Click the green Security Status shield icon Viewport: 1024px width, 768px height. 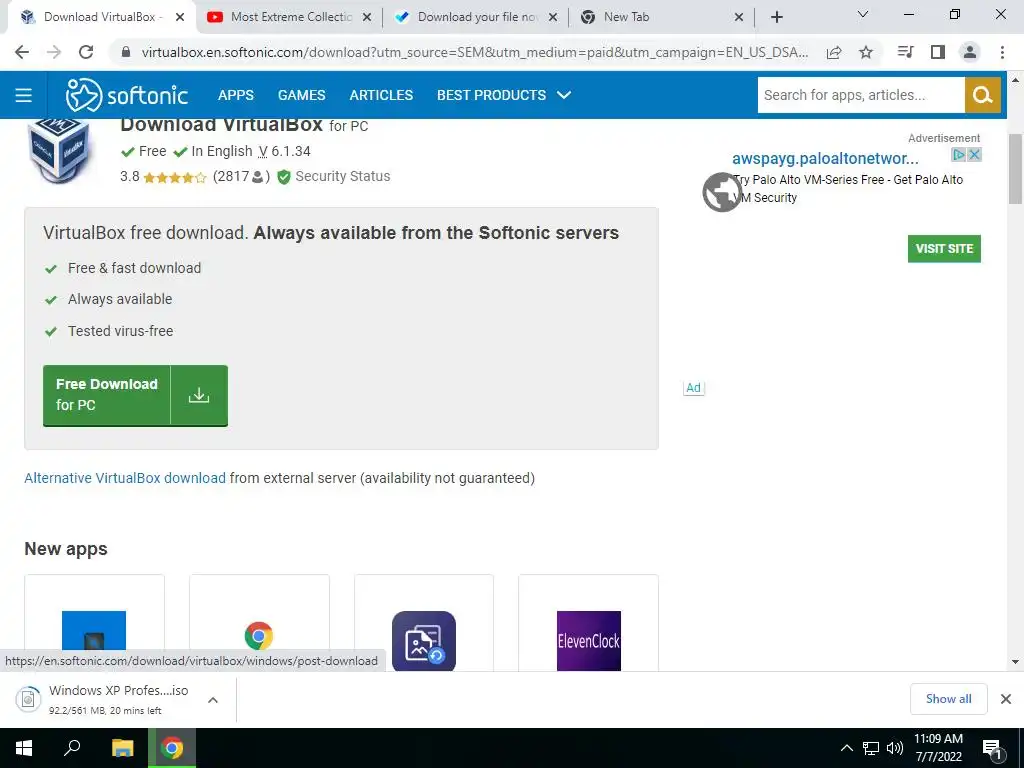(283, 177)
